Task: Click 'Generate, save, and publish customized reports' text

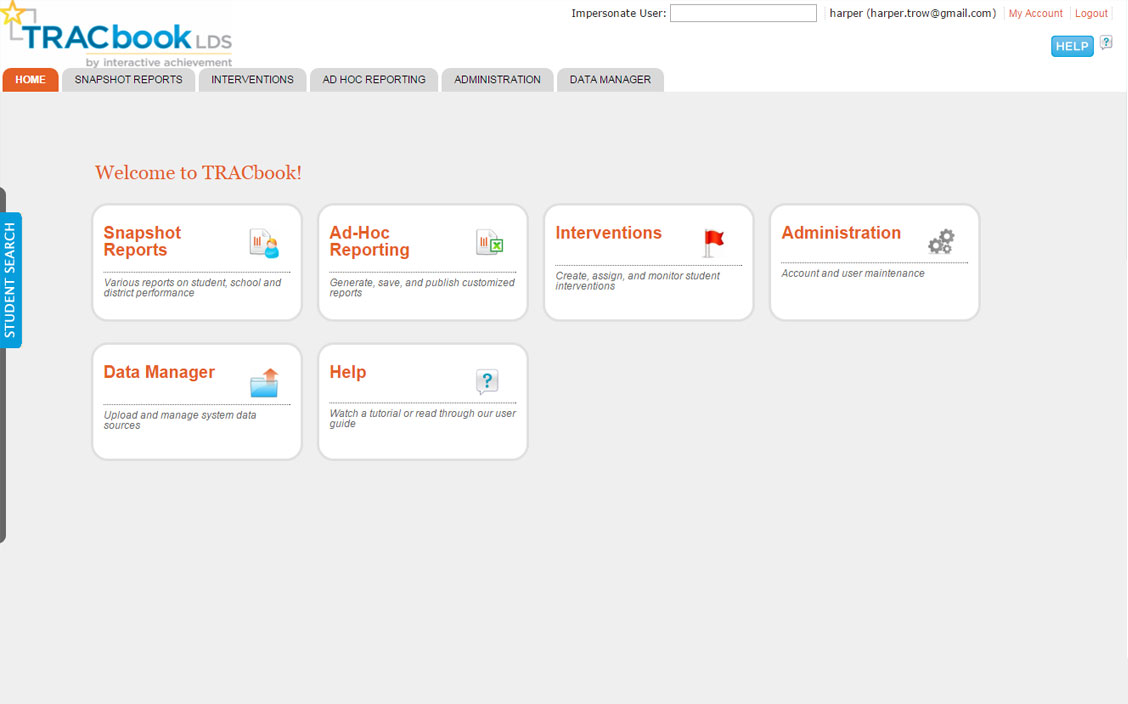Action: coord(422,288)
